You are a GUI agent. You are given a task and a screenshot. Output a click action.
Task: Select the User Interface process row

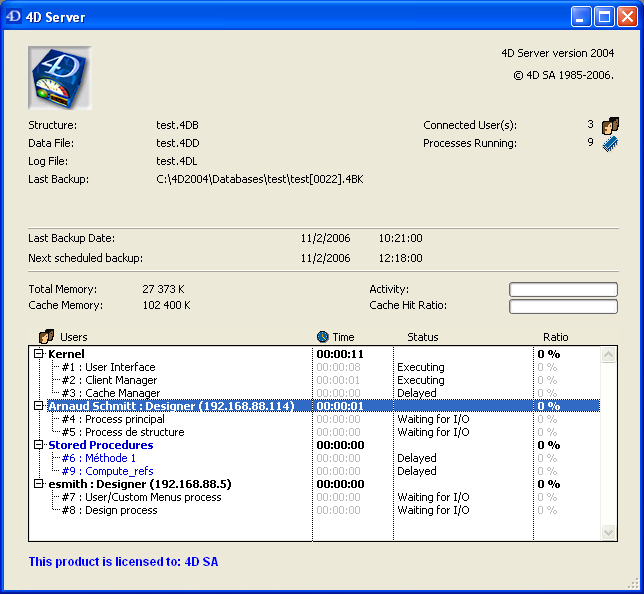(x=119, y=367)
